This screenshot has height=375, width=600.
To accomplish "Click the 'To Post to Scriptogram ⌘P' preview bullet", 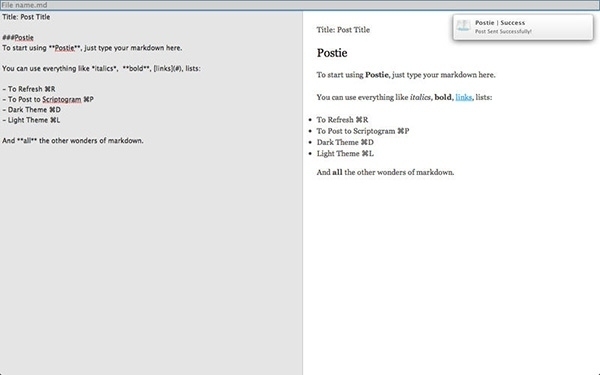I will pyautogui.click(x=363, y=131).
